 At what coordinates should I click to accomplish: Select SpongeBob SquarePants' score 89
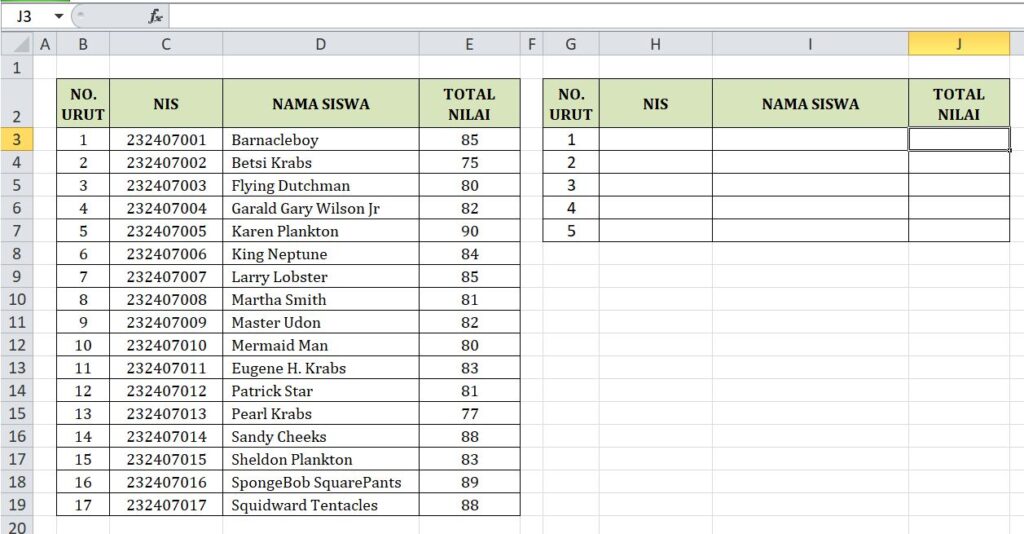(x=470, y=482)
